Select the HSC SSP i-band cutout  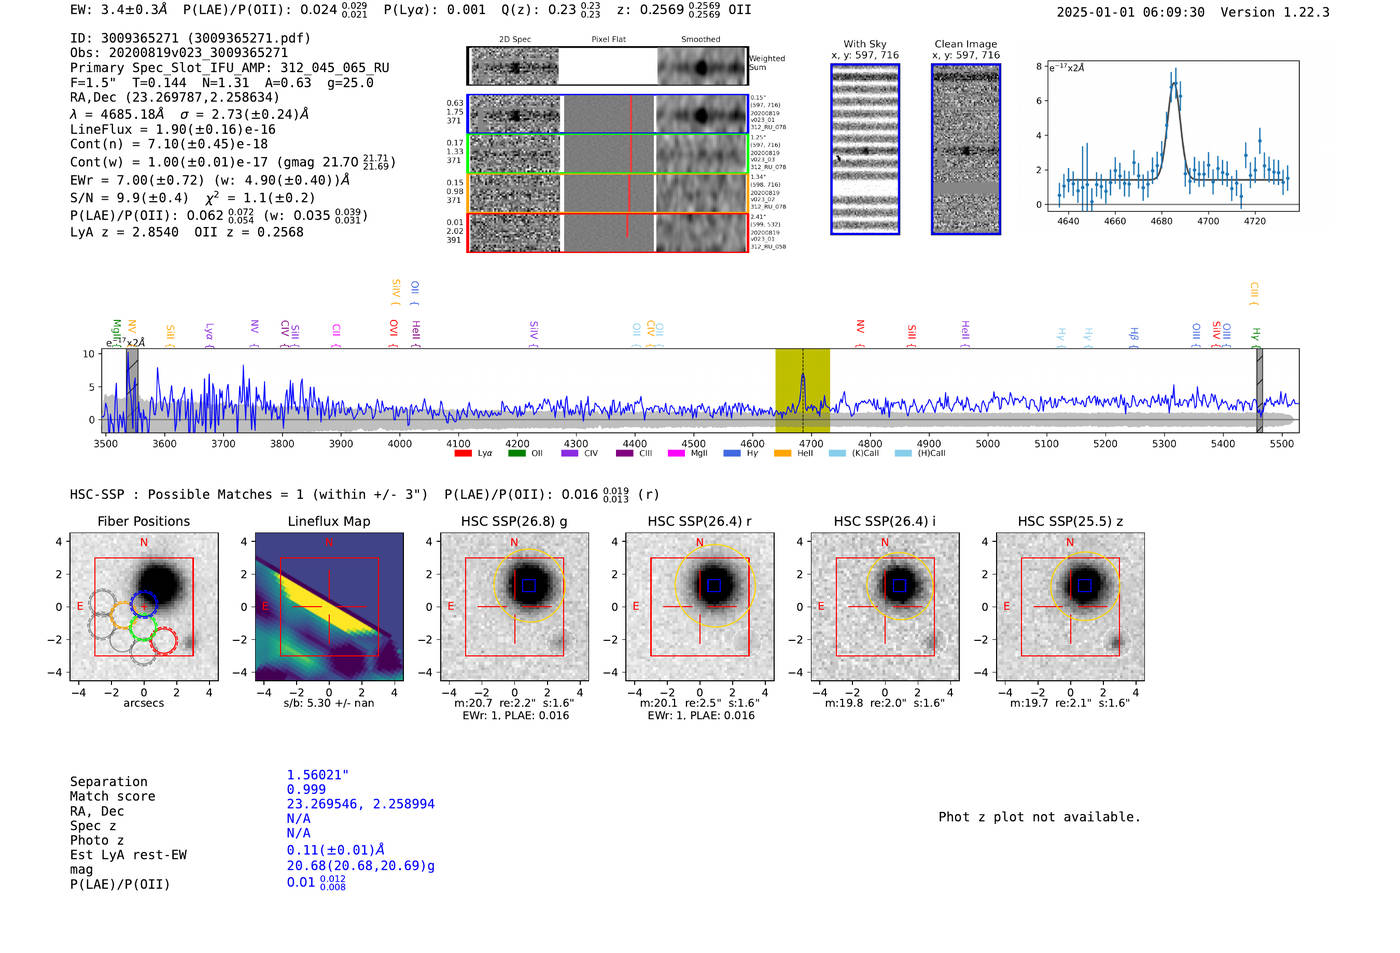coord(885,607)
